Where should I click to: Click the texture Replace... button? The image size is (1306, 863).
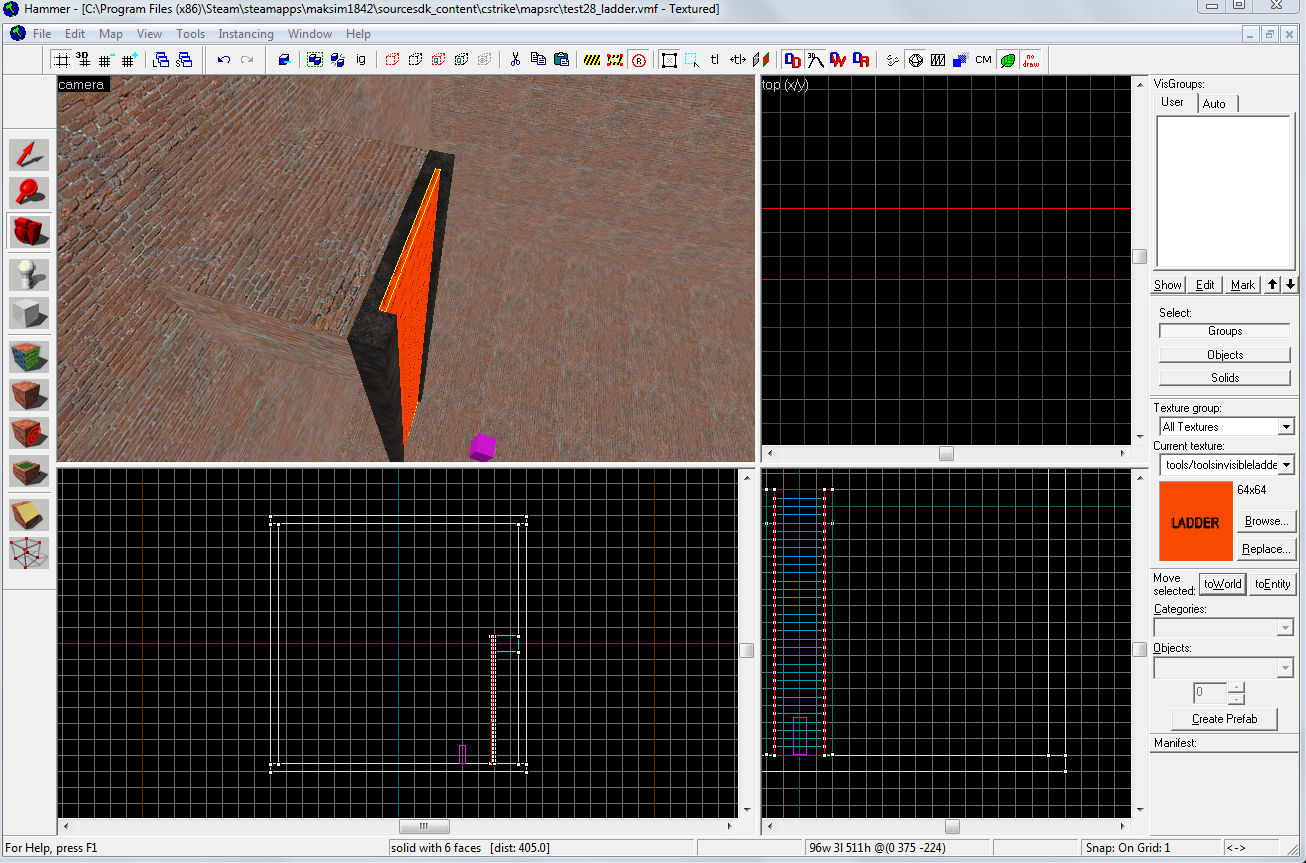pyautogui.click(x=1267, y=549)
